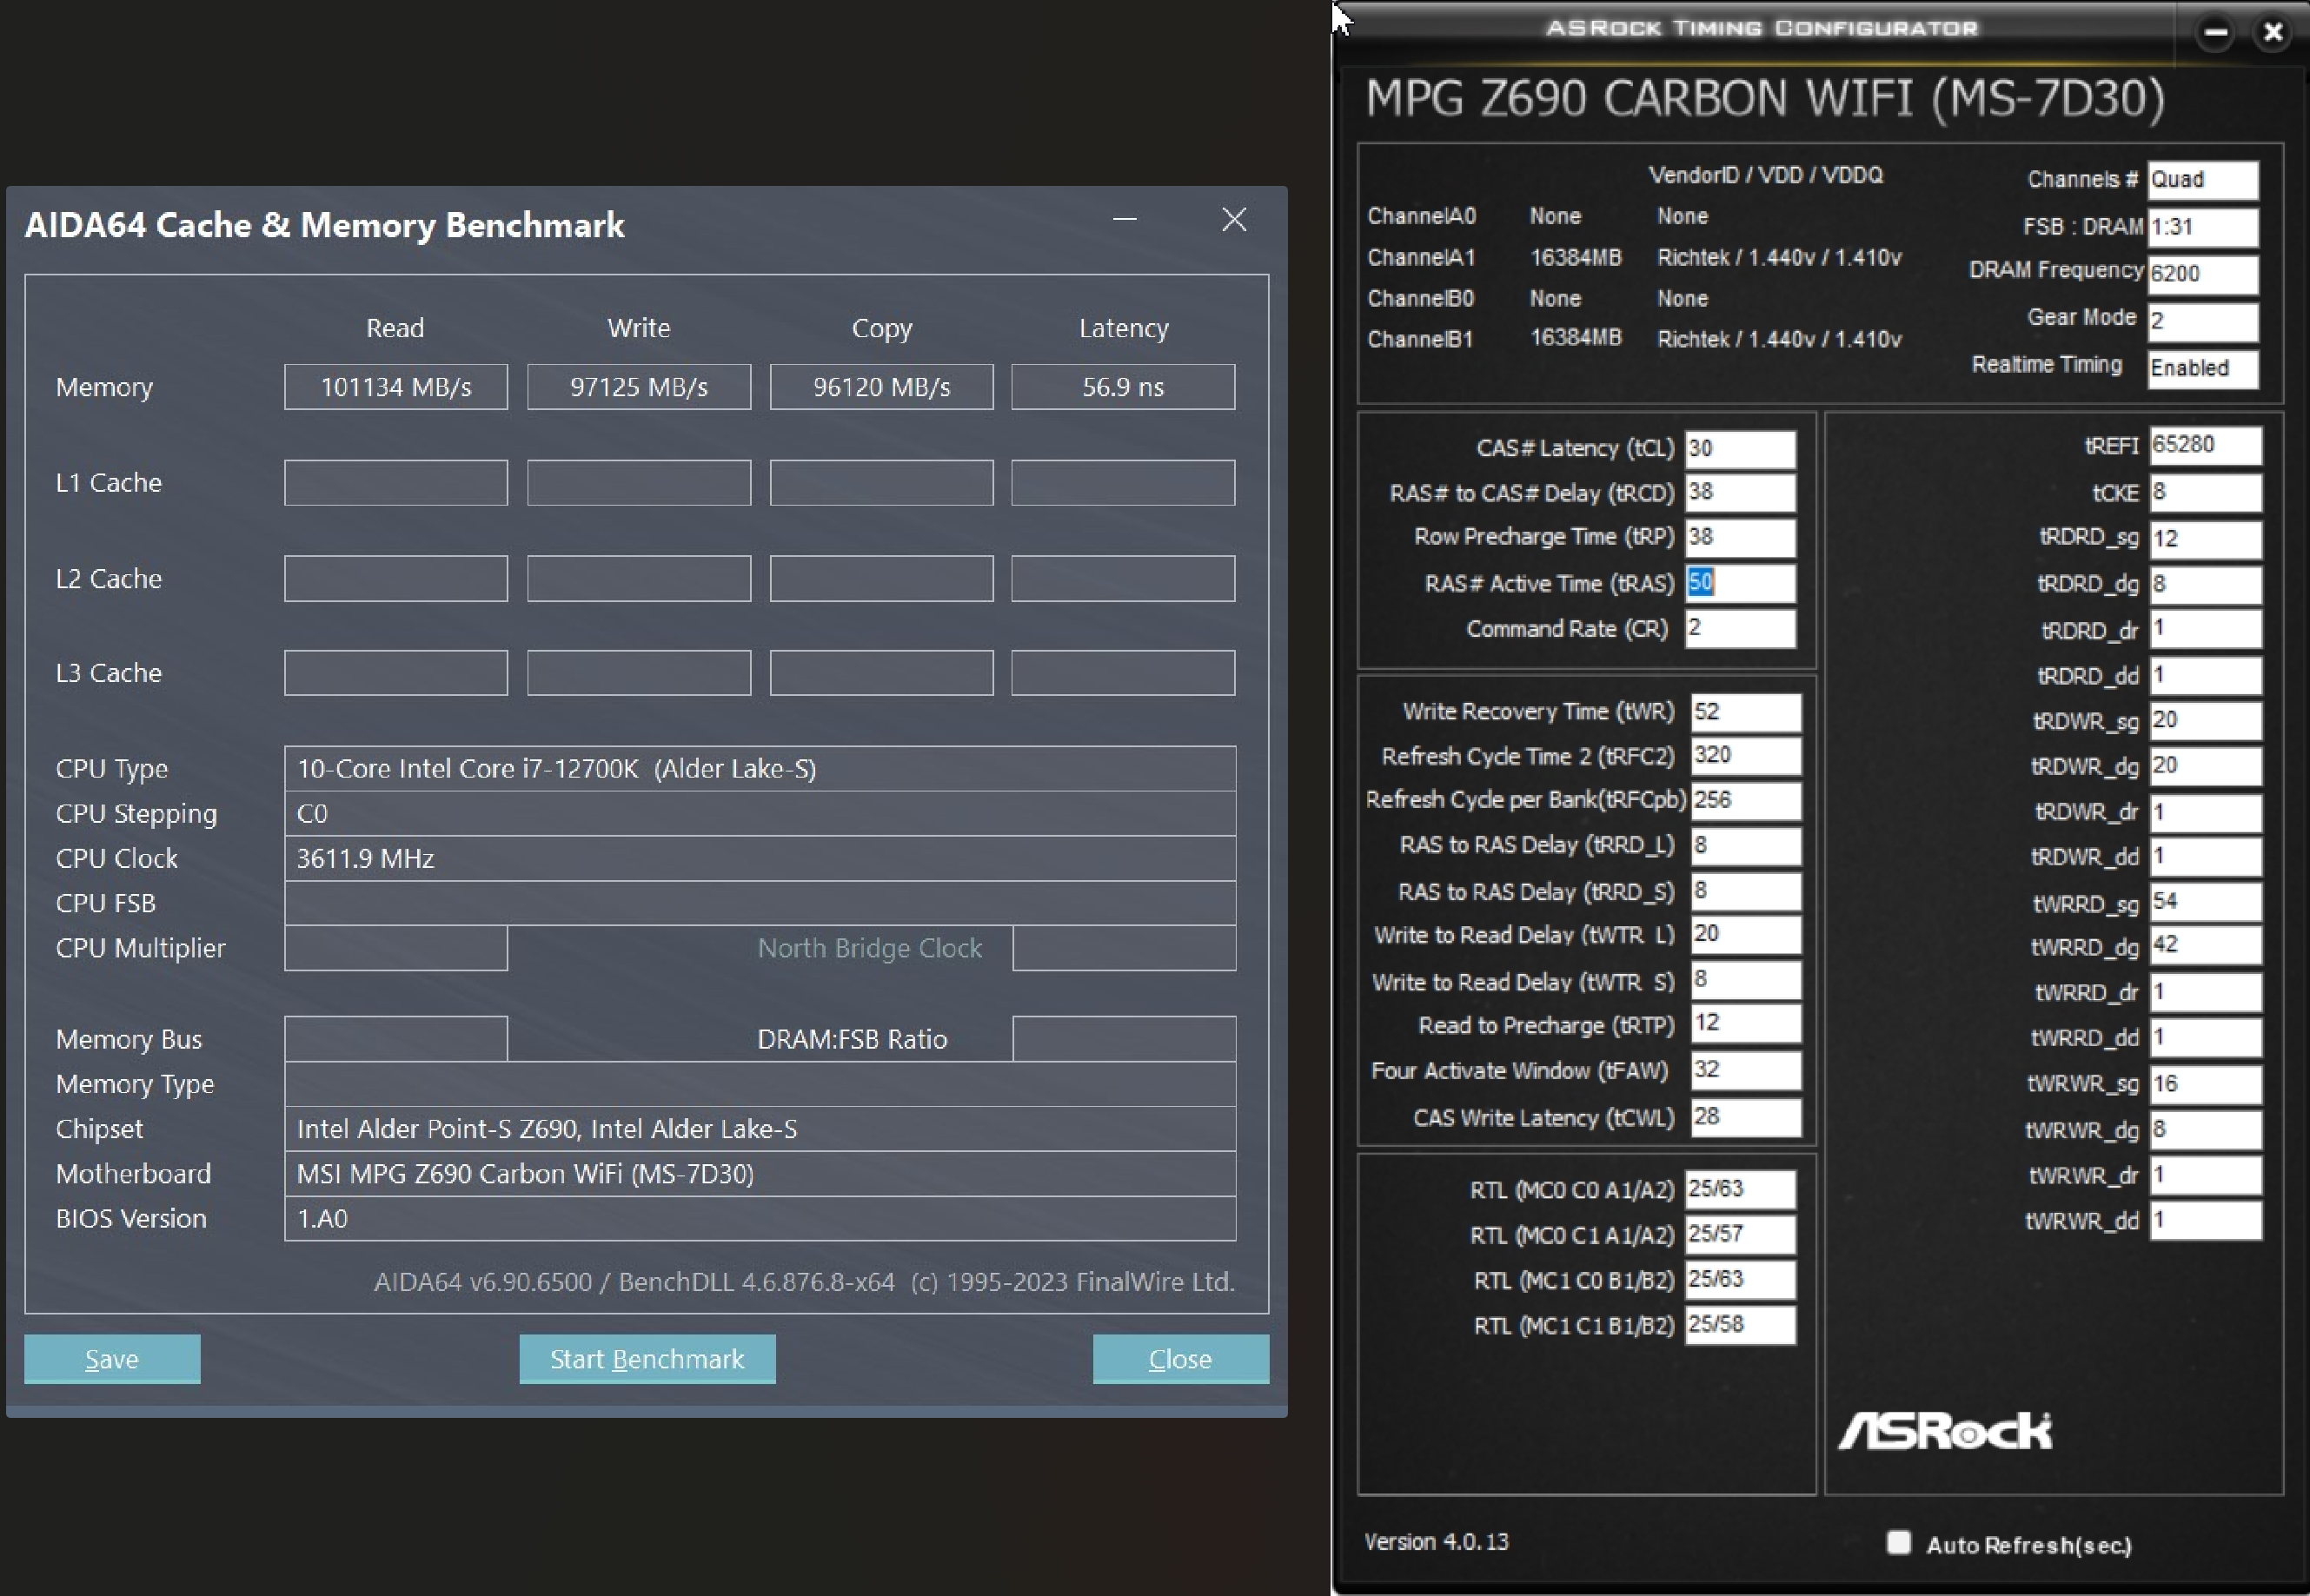Click the Refresh Cycle Time 2 (tRFC2) field
Viewport: 2310px width, 1596px height.
coord(1745,755)
